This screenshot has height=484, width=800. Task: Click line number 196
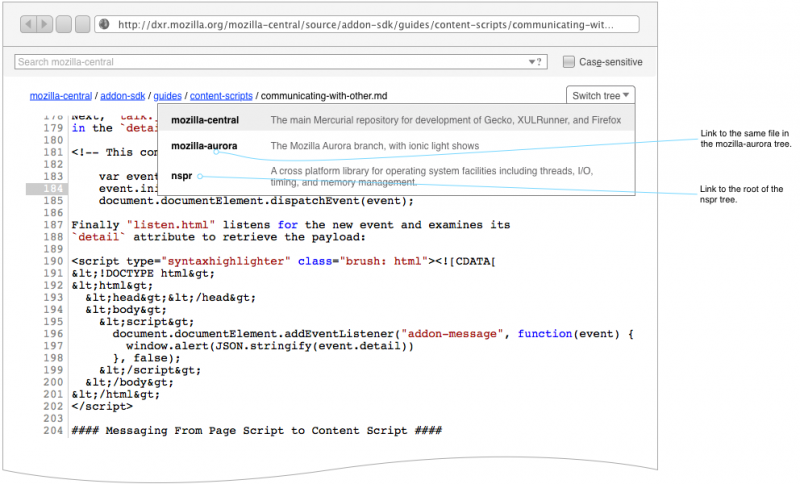(x=53, y=334)
